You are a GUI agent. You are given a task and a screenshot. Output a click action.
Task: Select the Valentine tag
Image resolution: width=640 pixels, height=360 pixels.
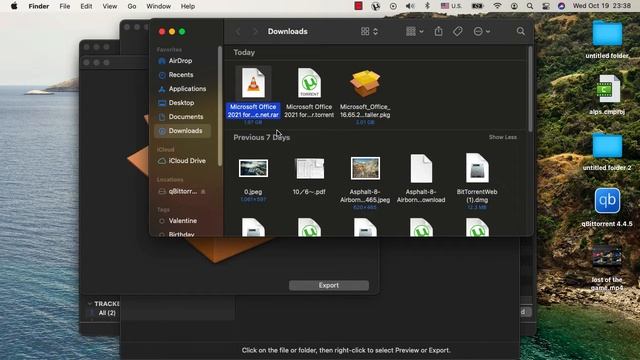coord(182,221)
